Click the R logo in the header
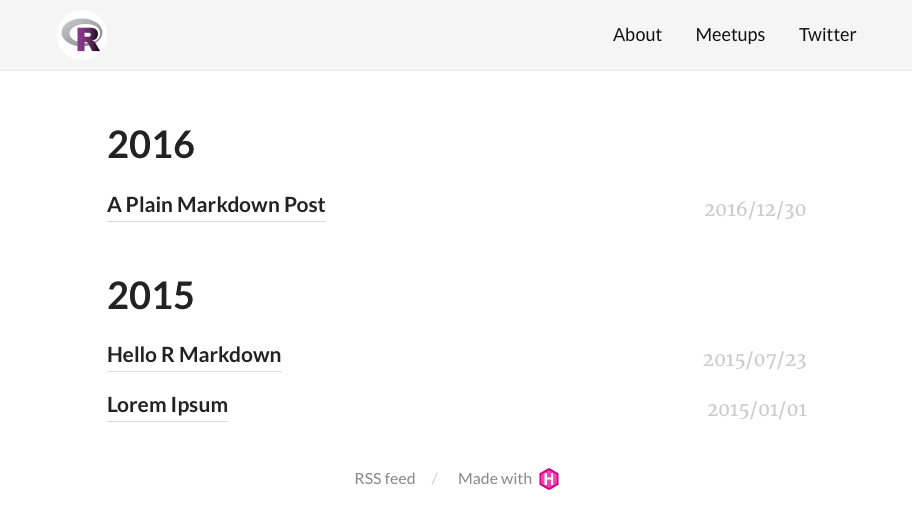 82,36
